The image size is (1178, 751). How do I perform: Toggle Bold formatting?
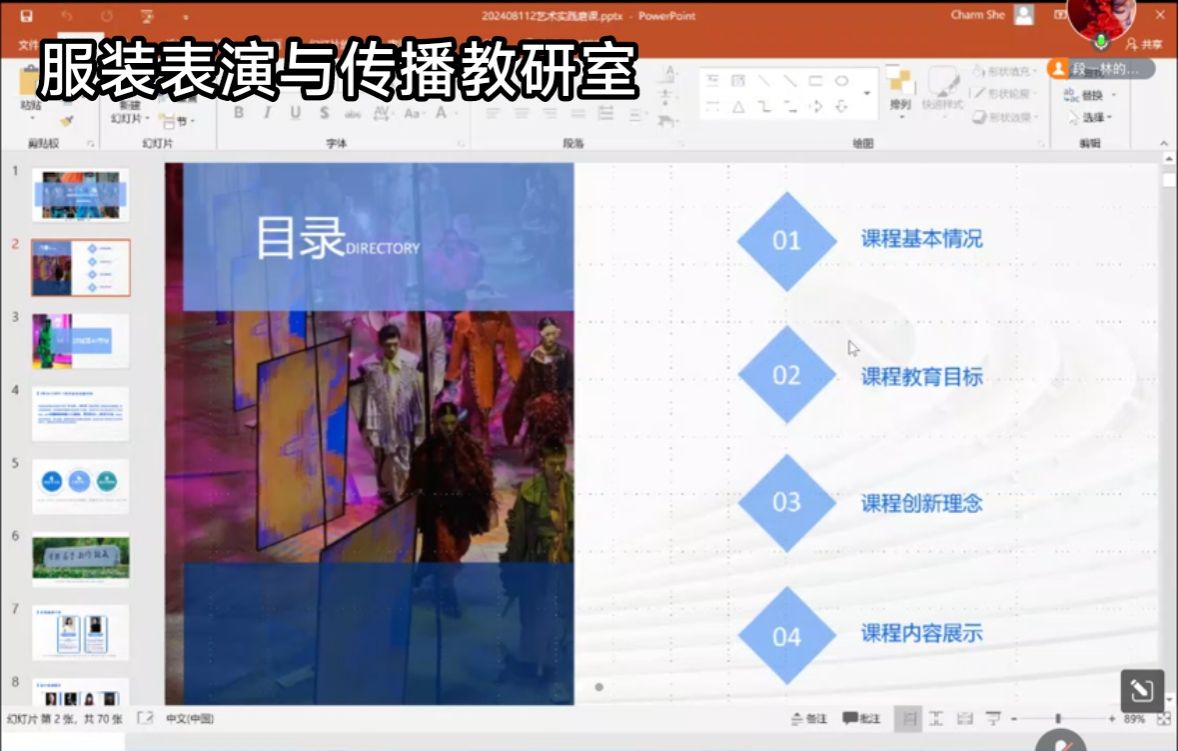(x=238, y=113)
